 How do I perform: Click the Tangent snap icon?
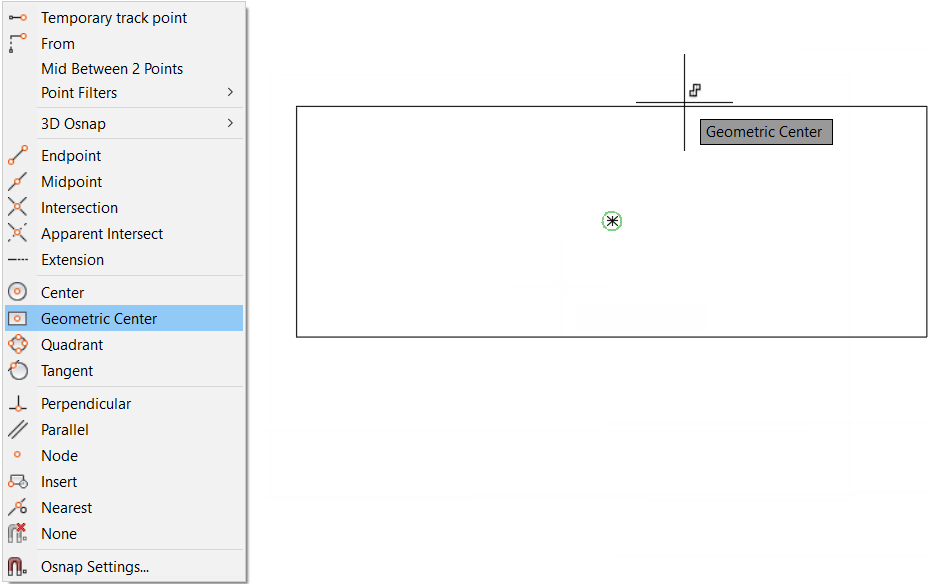[18, 370]
